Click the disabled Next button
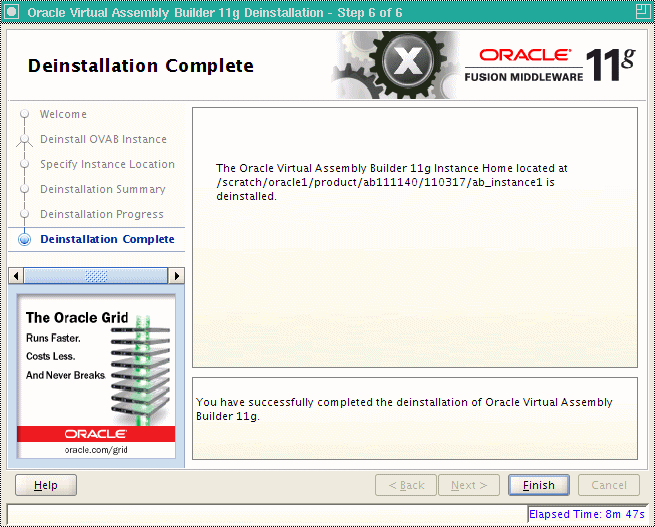Image resolution: width=655 pixels, height=527 pixels. [469, 485]
